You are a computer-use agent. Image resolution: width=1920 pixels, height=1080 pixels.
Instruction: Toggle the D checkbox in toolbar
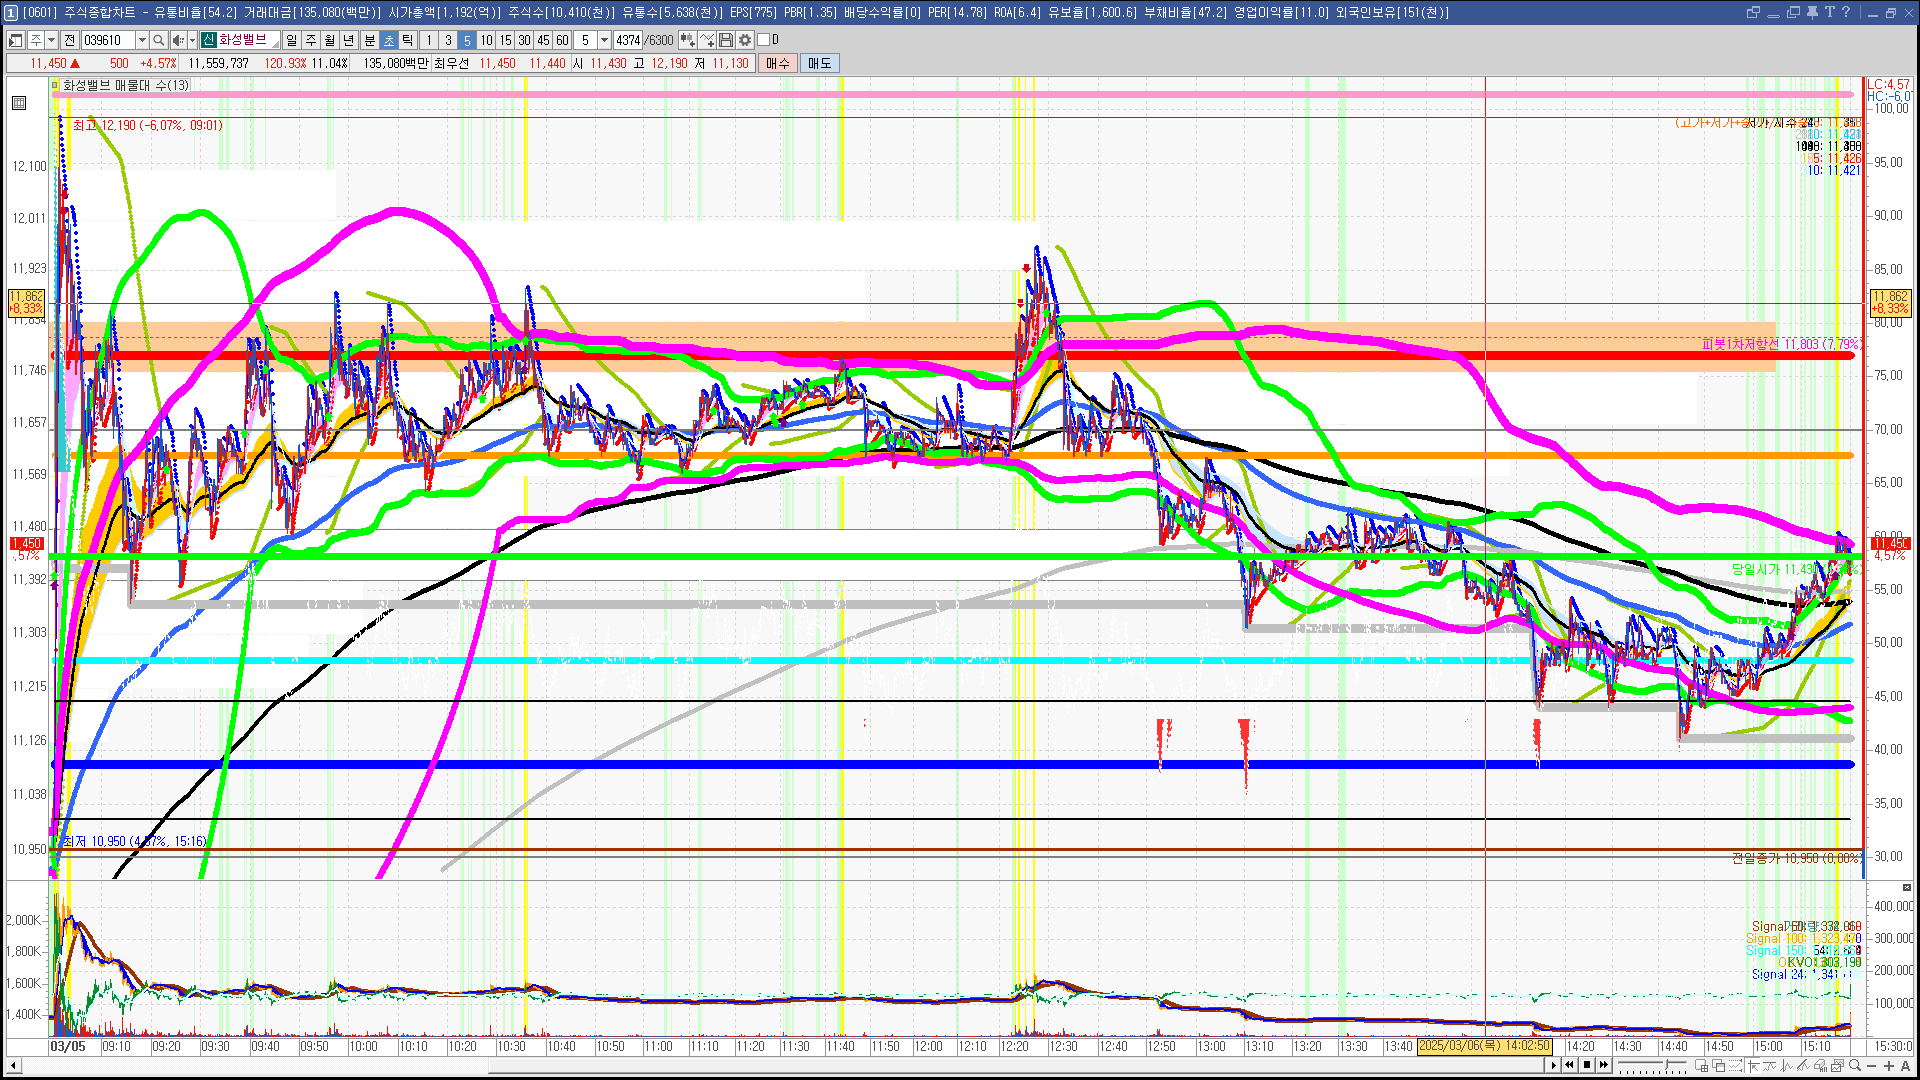[x=764, y=40]
